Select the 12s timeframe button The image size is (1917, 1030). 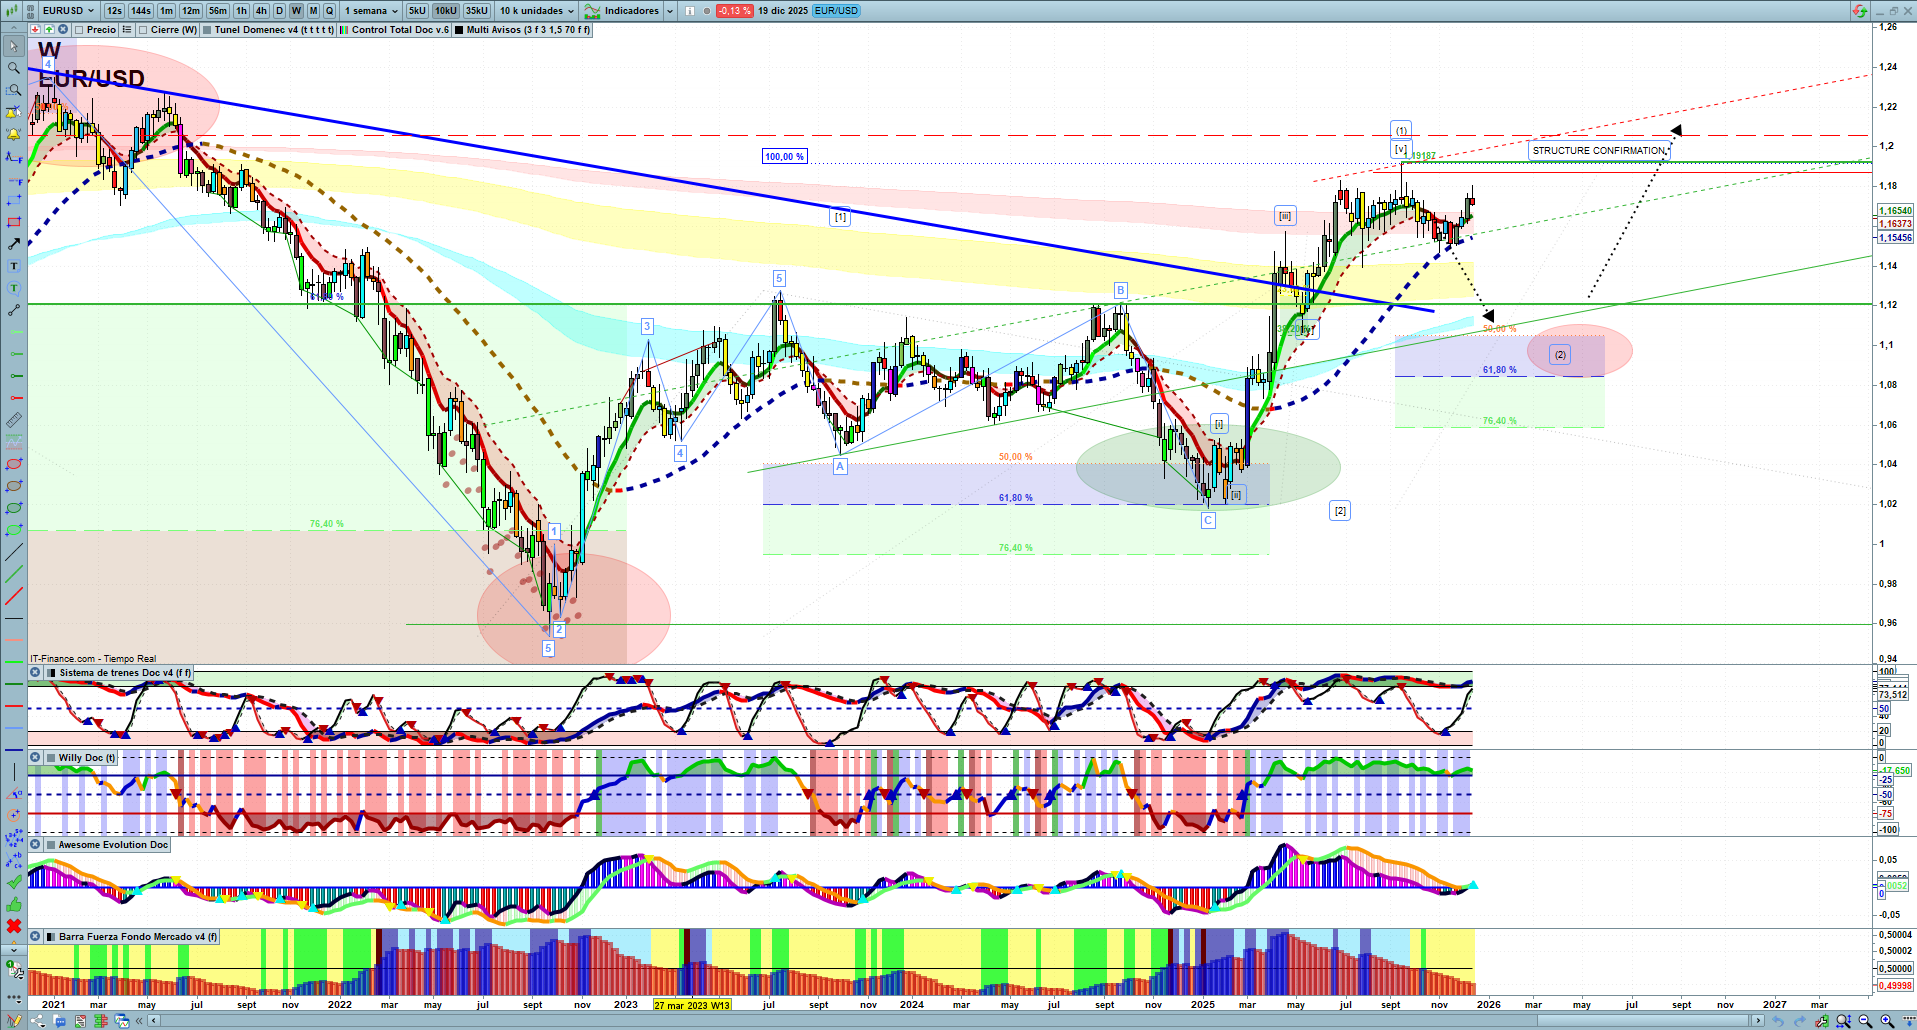[114, 11]
